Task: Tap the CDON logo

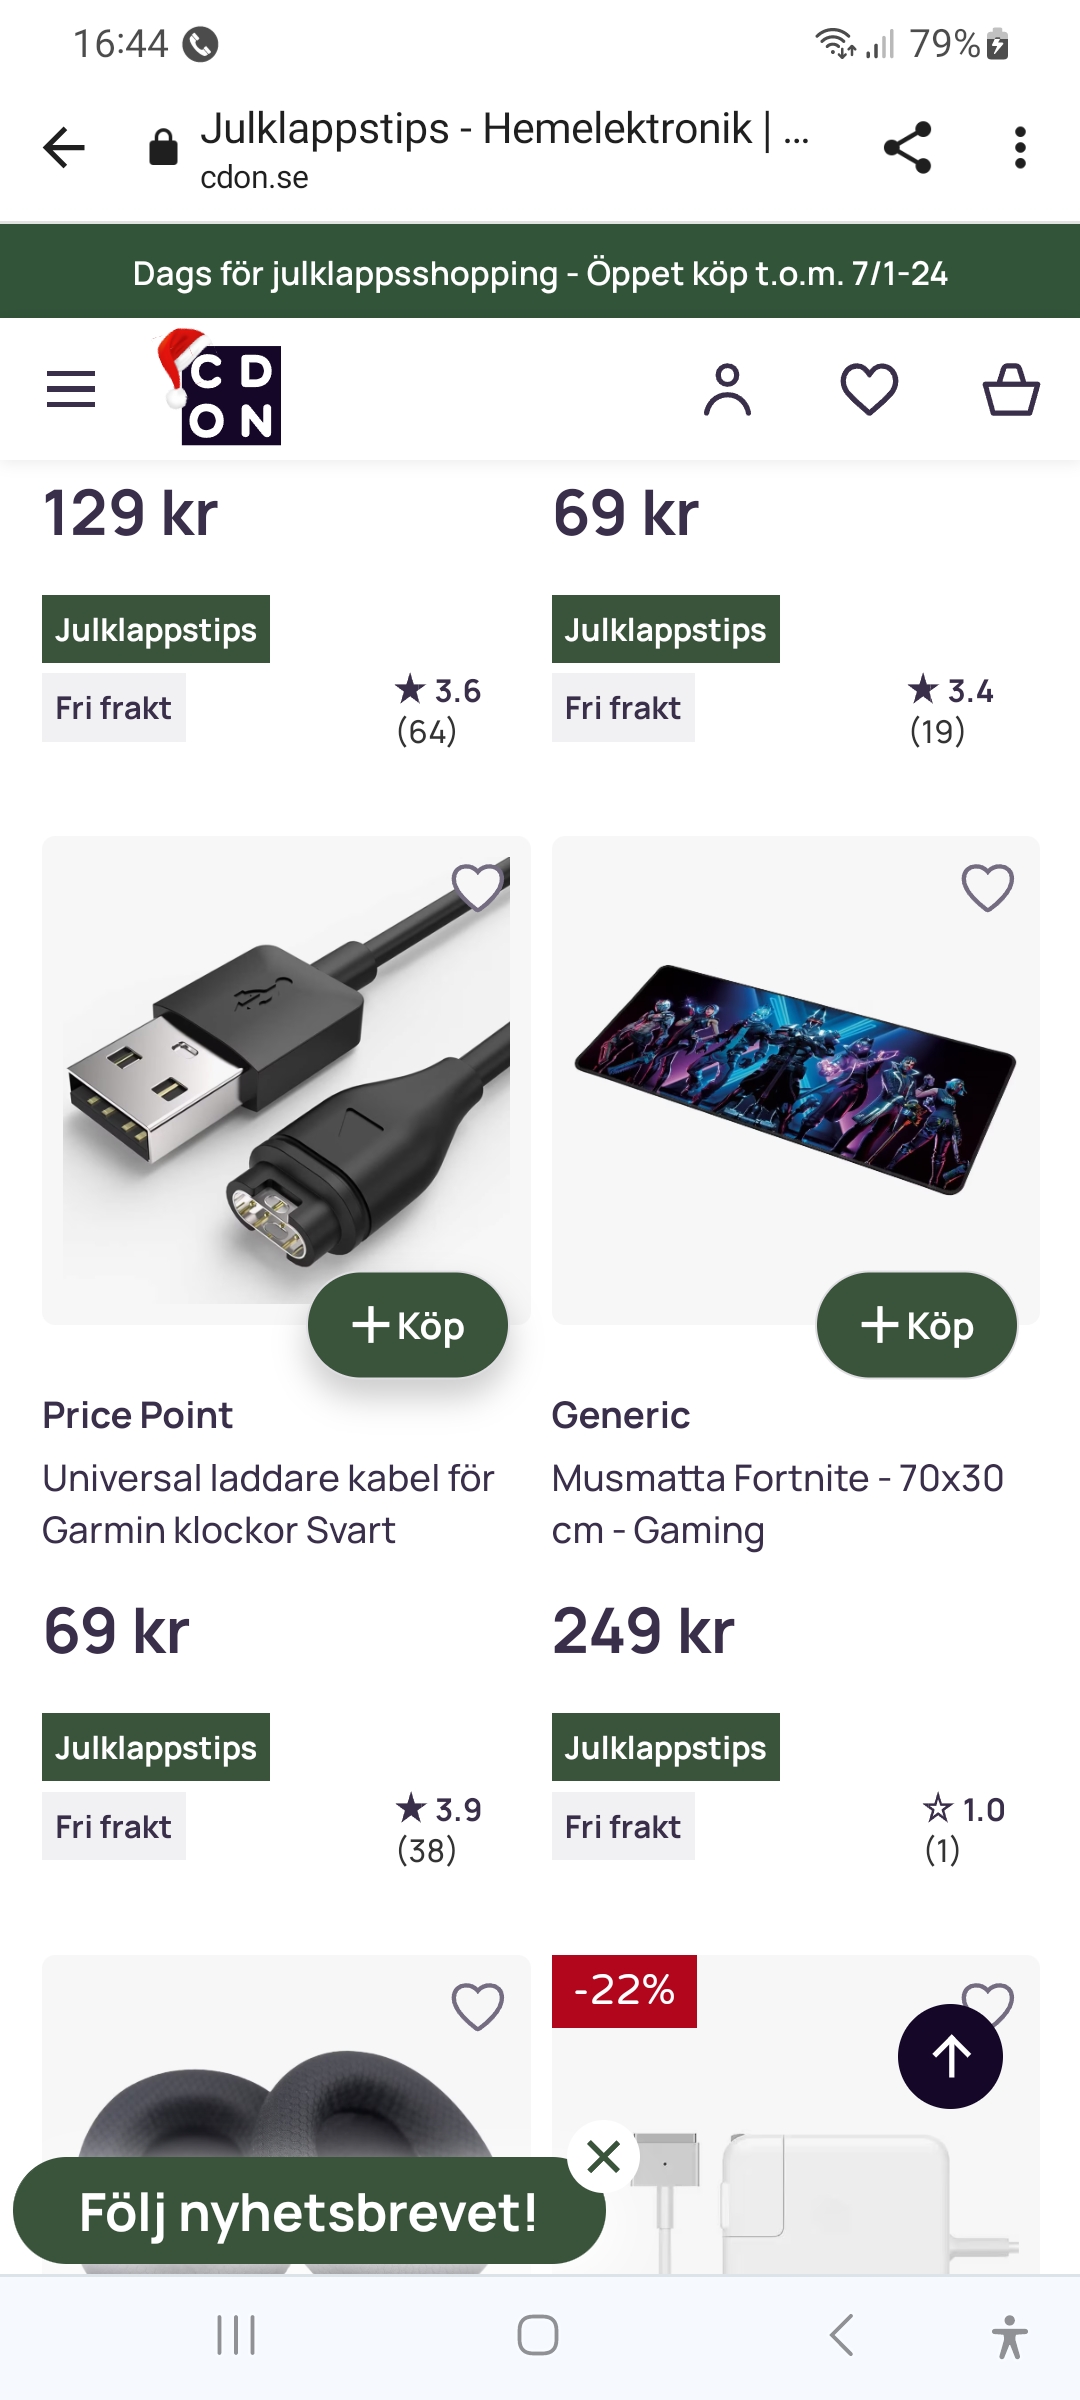Action: click(222, 390)
